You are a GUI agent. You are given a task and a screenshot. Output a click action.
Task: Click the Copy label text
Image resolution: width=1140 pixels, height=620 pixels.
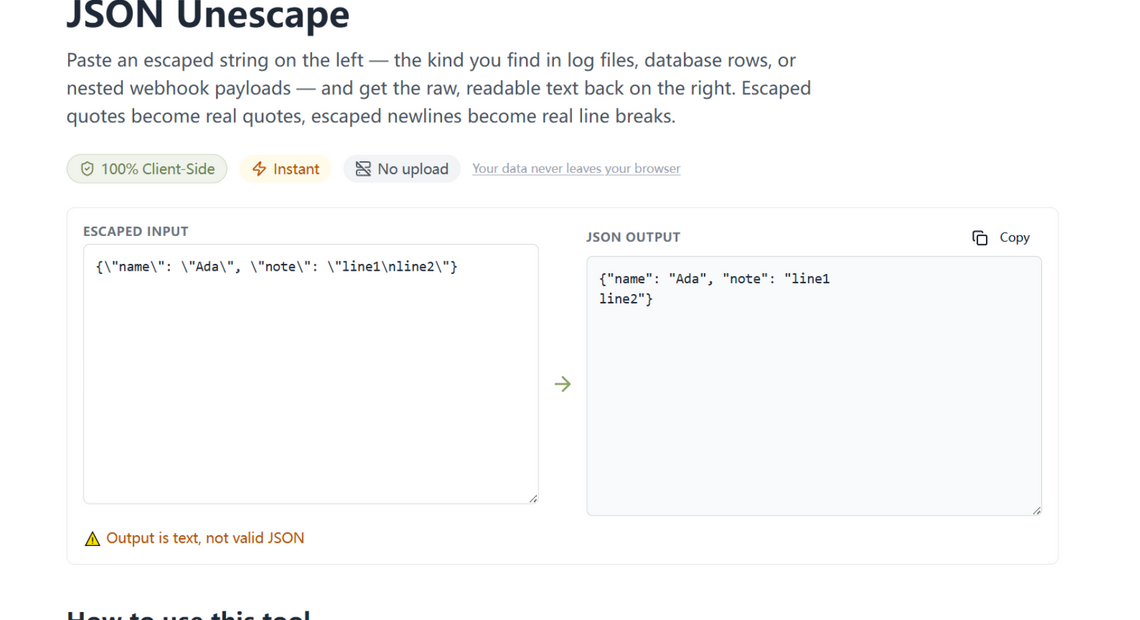point(1014,238)
